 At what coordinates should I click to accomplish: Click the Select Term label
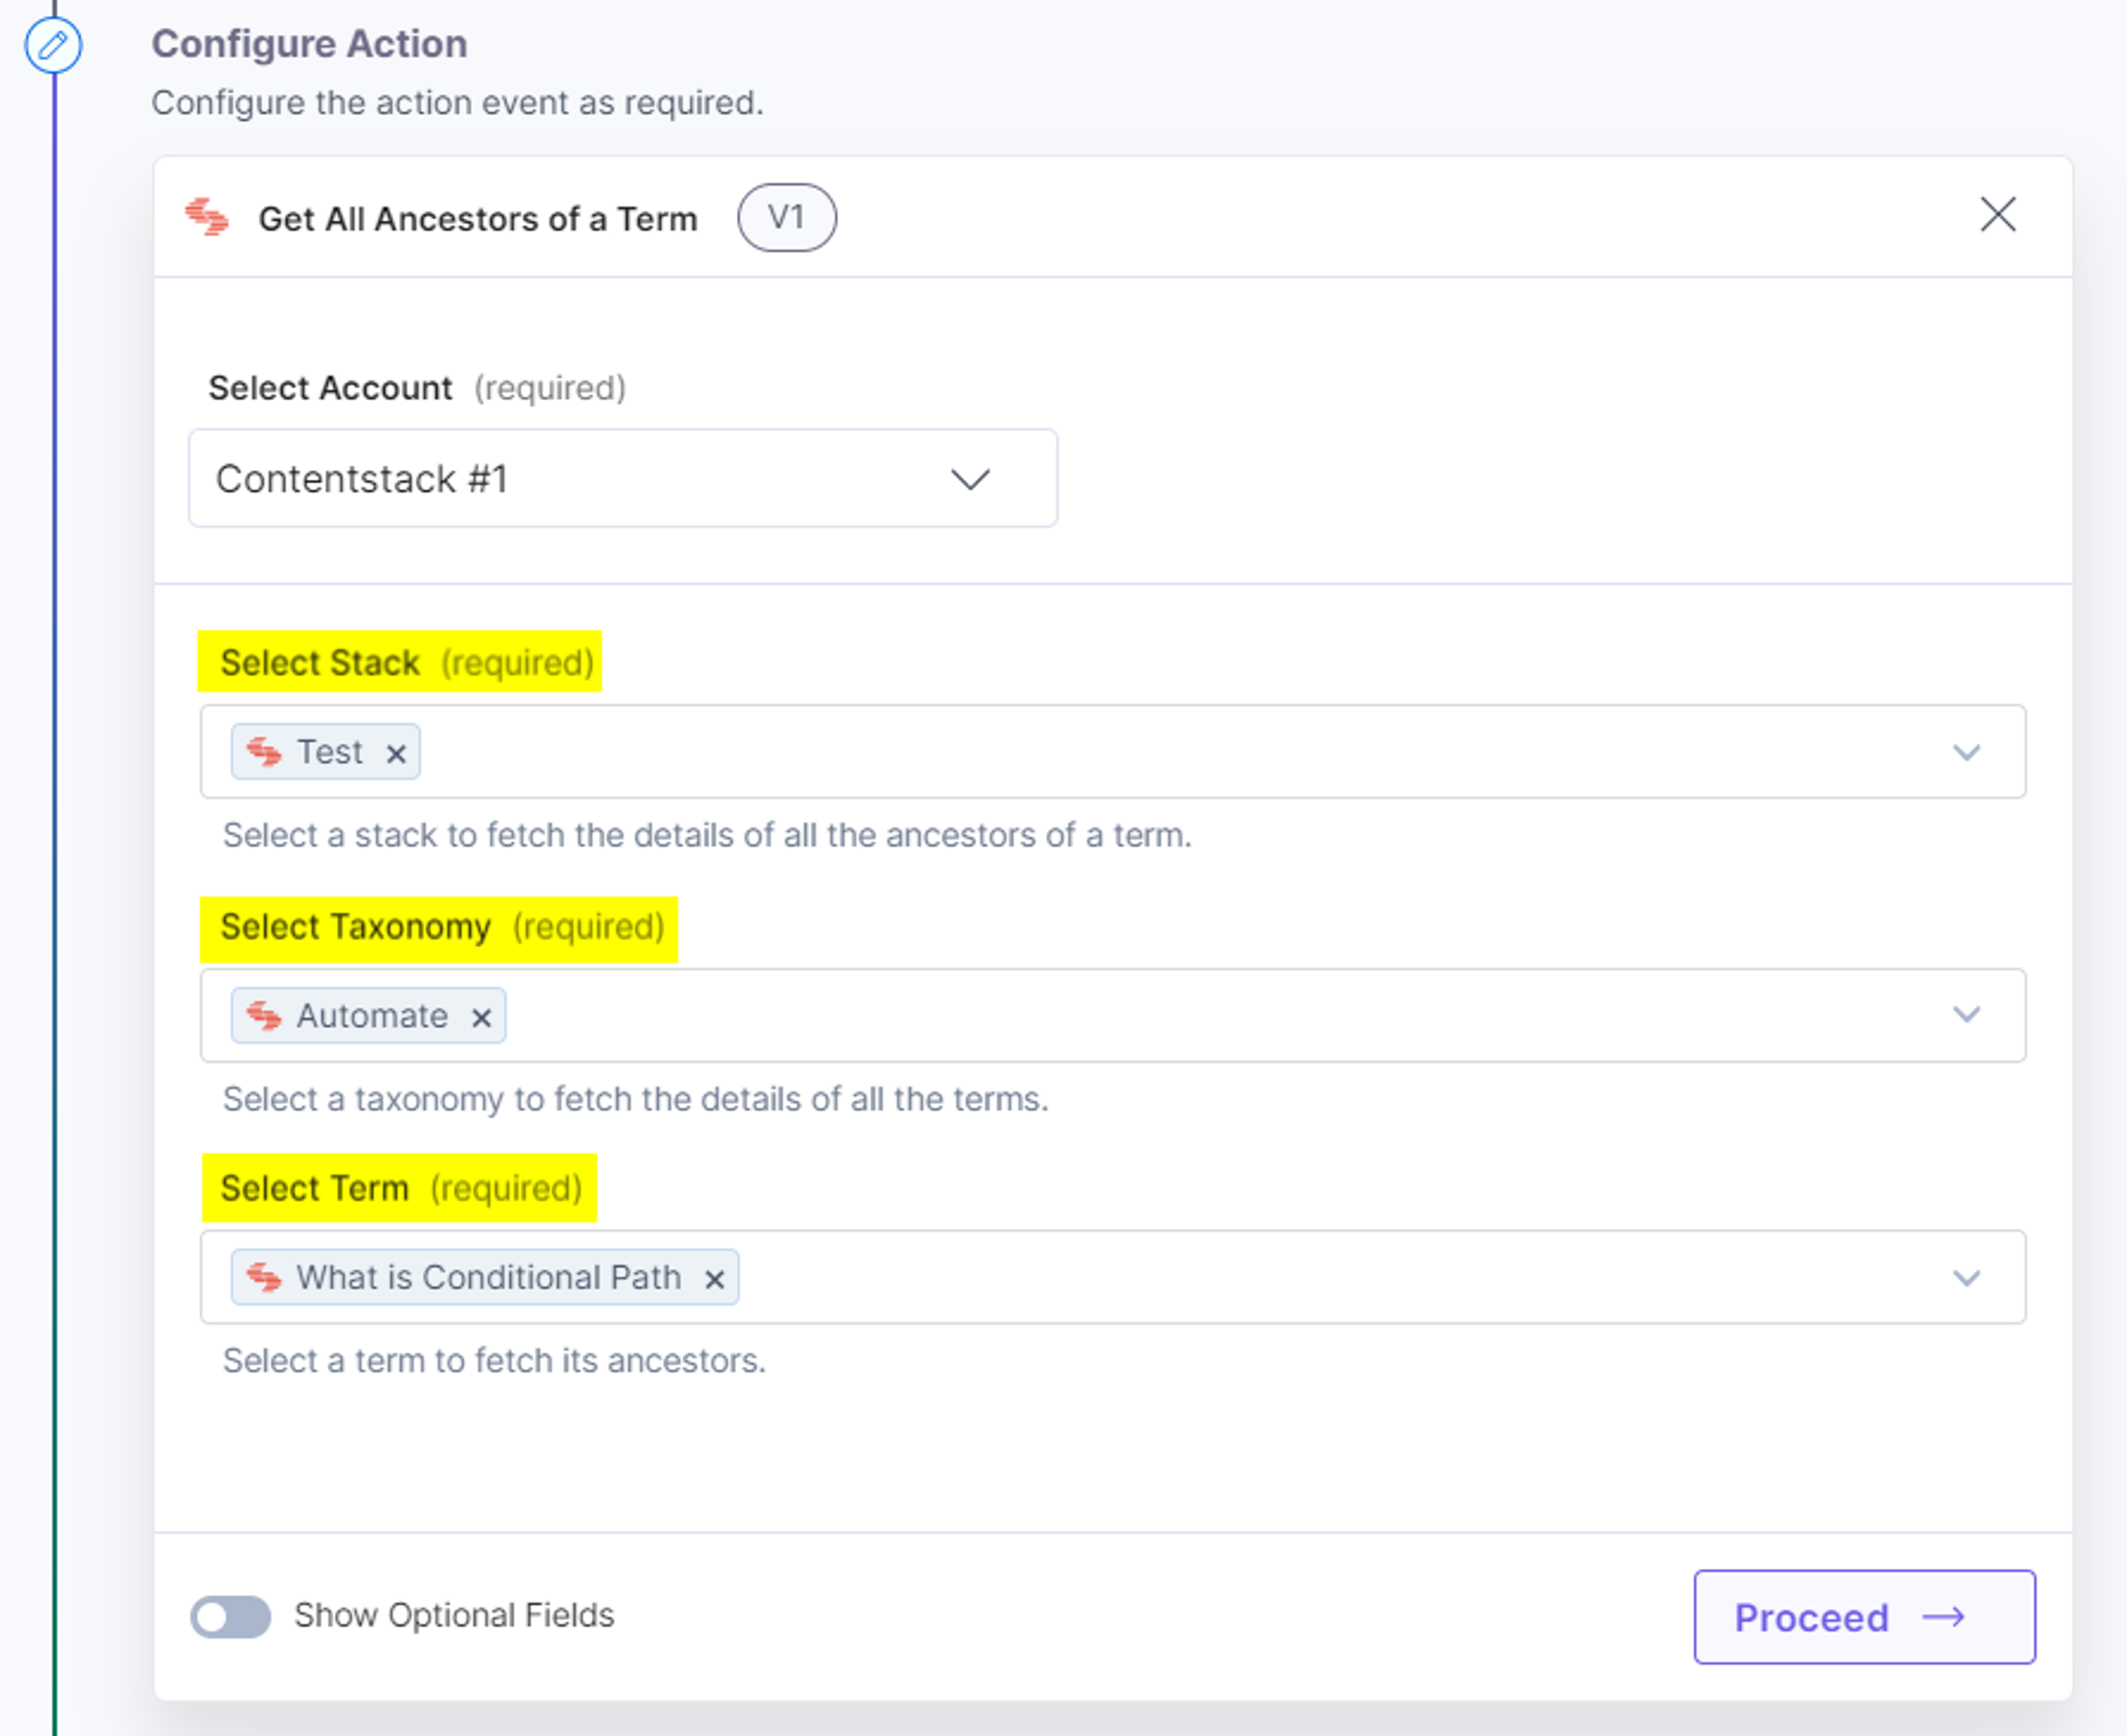[x=314, y=1188]
